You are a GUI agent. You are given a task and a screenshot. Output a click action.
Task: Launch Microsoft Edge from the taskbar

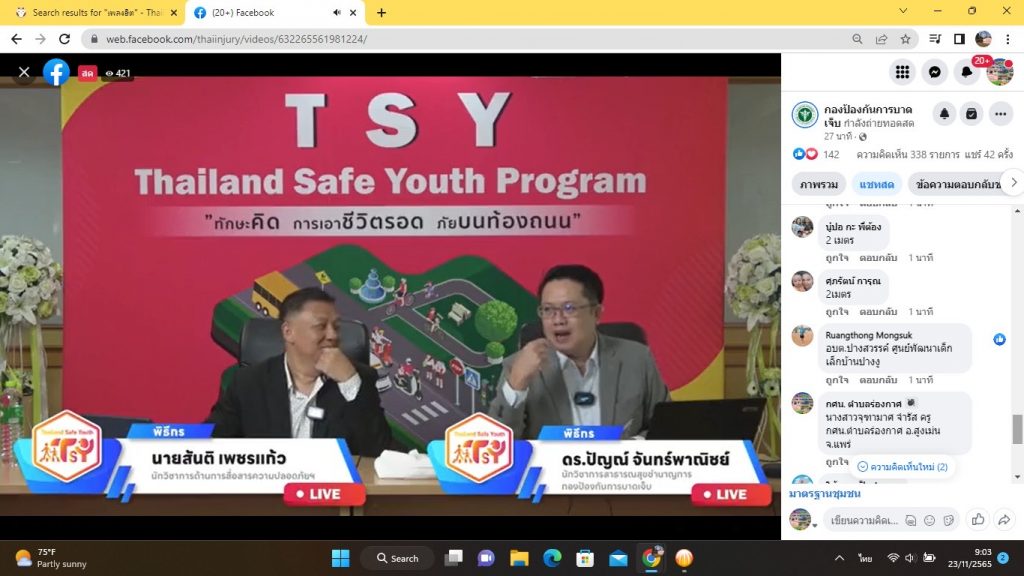coord(552,558)
